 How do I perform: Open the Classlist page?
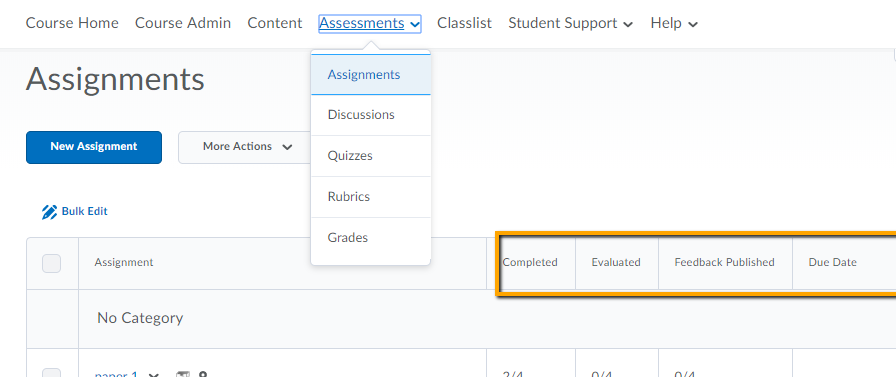point(465,23)
